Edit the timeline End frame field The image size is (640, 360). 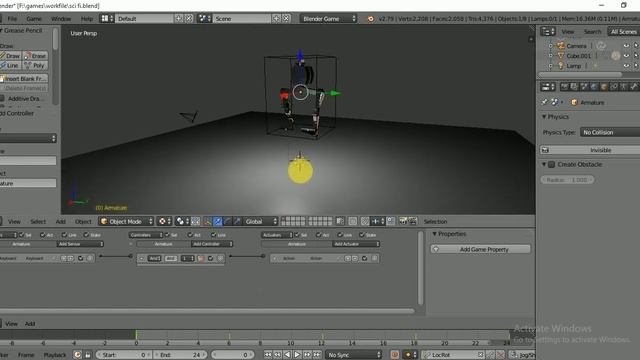coord(180,355)
